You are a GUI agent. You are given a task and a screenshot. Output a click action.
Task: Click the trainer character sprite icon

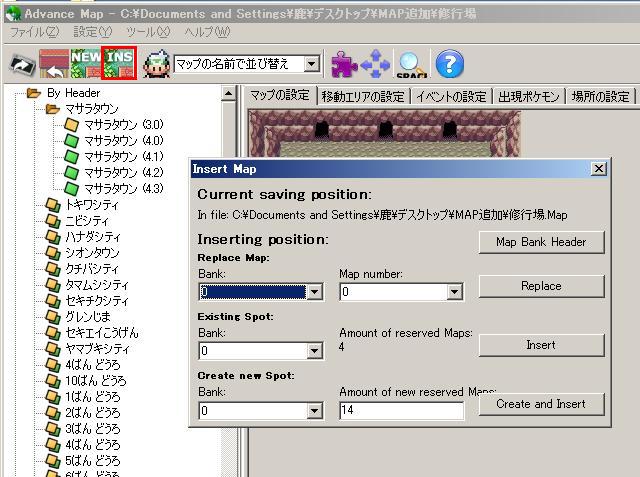pyautogui.click(x=156, y=64)
